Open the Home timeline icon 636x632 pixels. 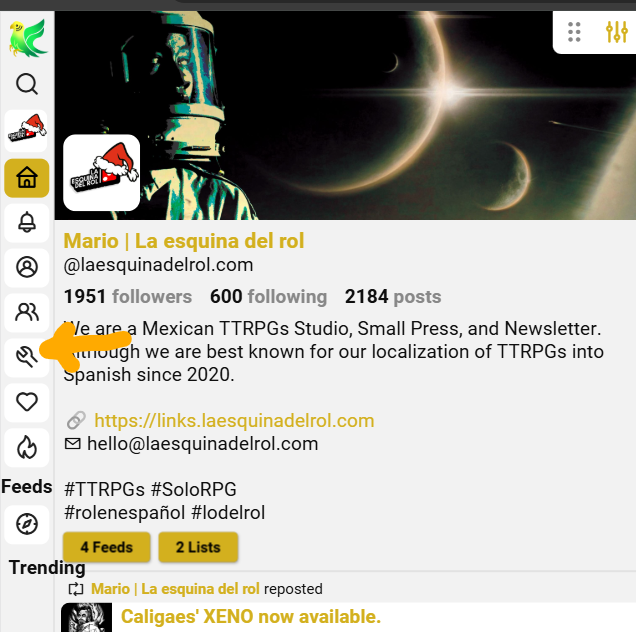click(x=27, y=178)
